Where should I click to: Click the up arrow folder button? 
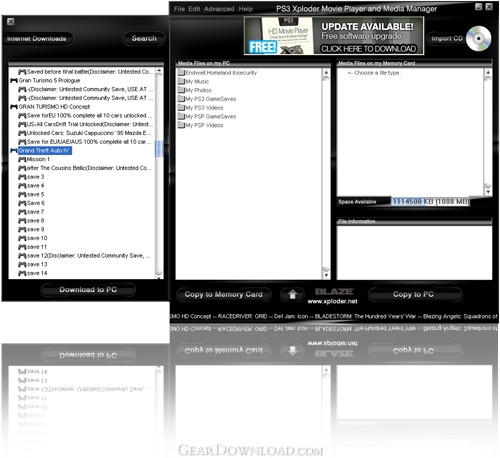tap(292, 294)
